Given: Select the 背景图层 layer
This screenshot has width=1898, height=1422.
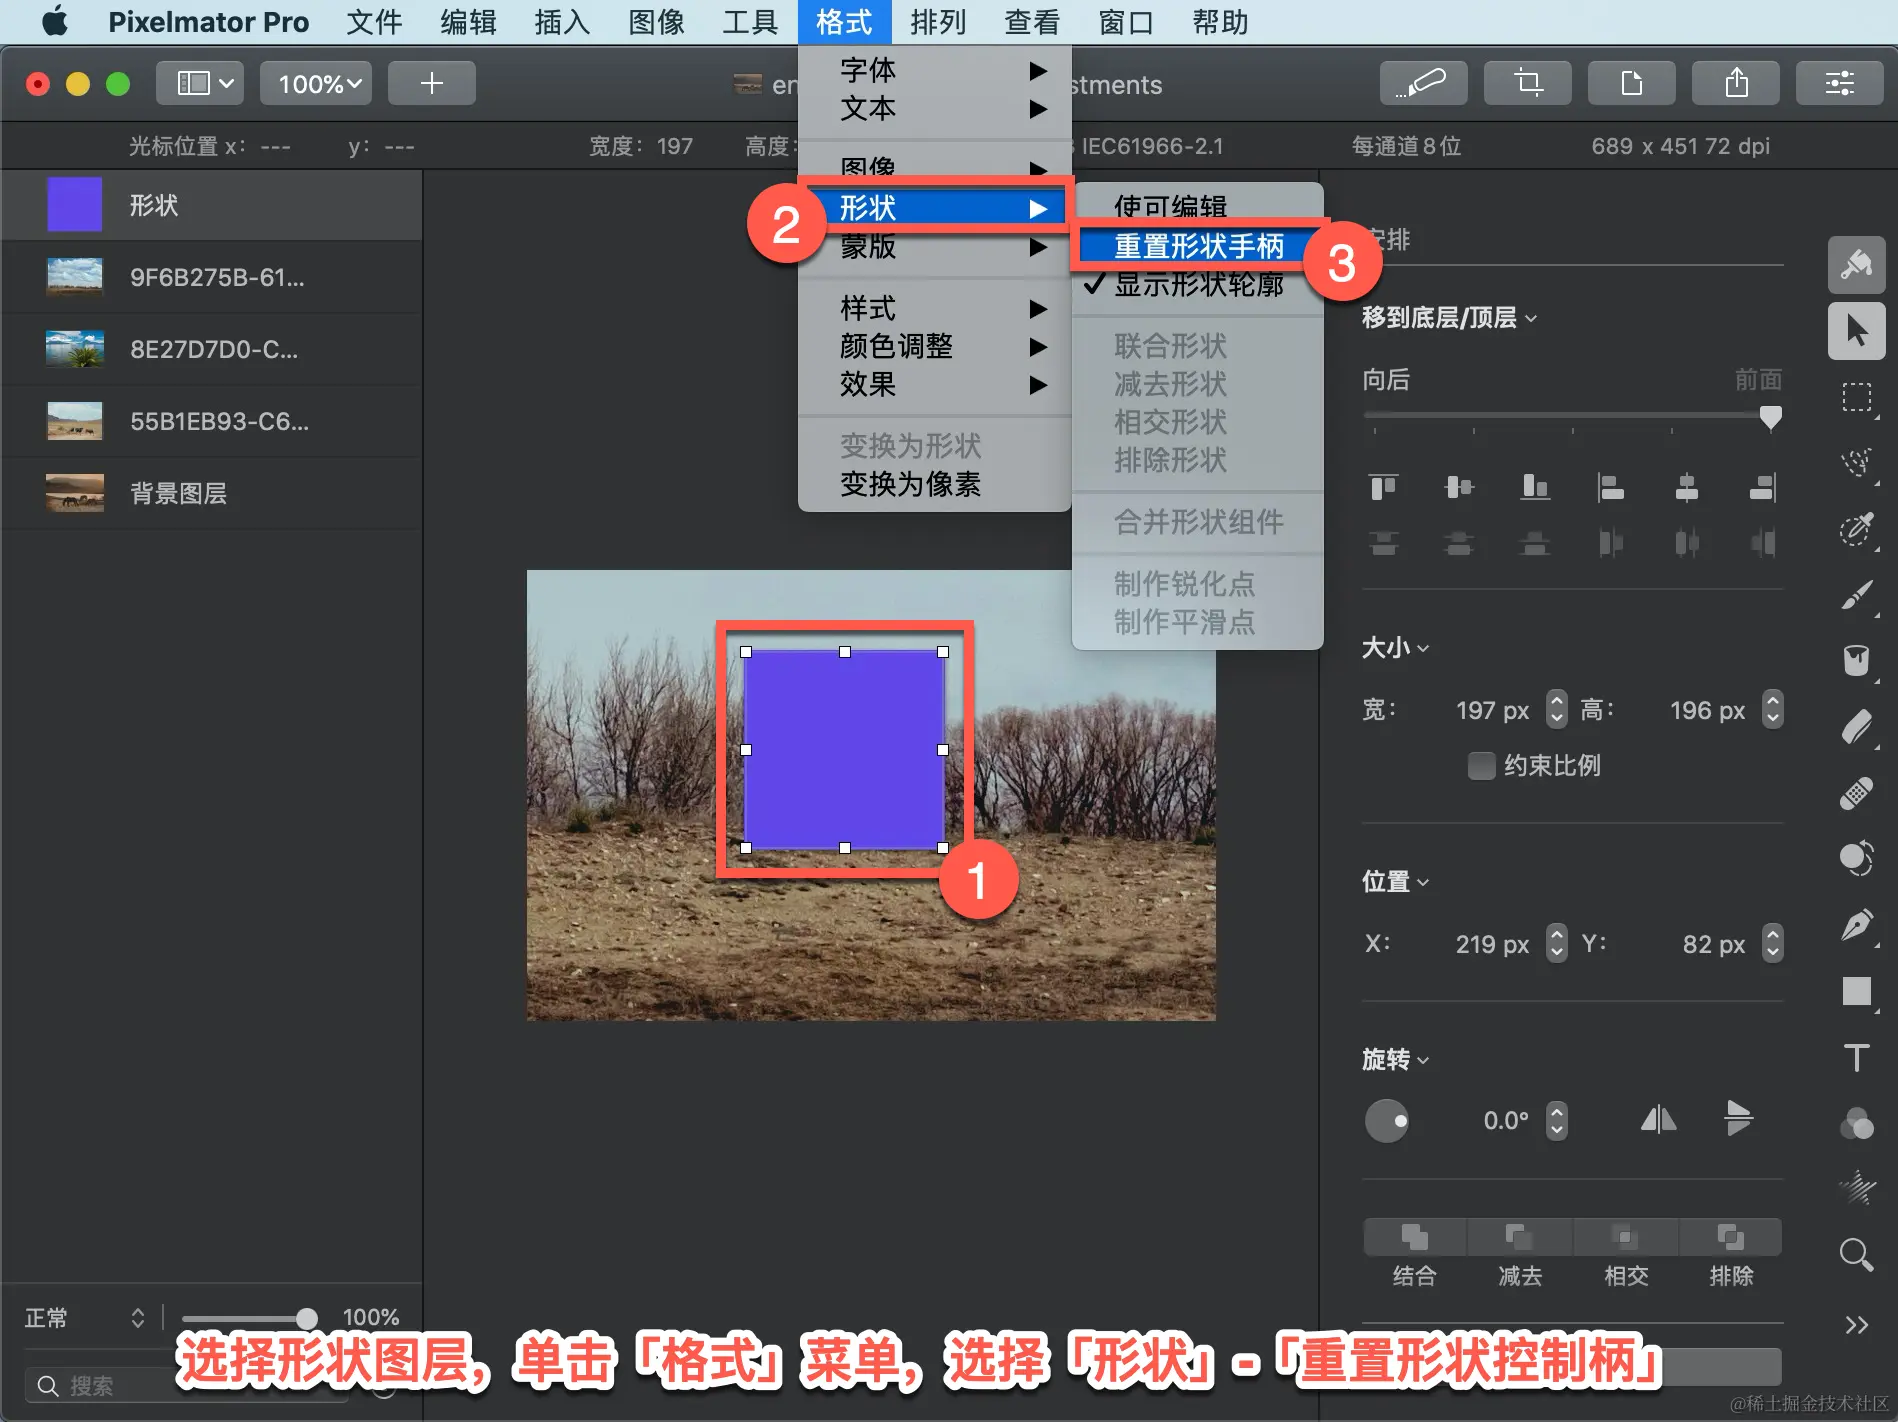Looking at the screenshot, I should point(211,493).
